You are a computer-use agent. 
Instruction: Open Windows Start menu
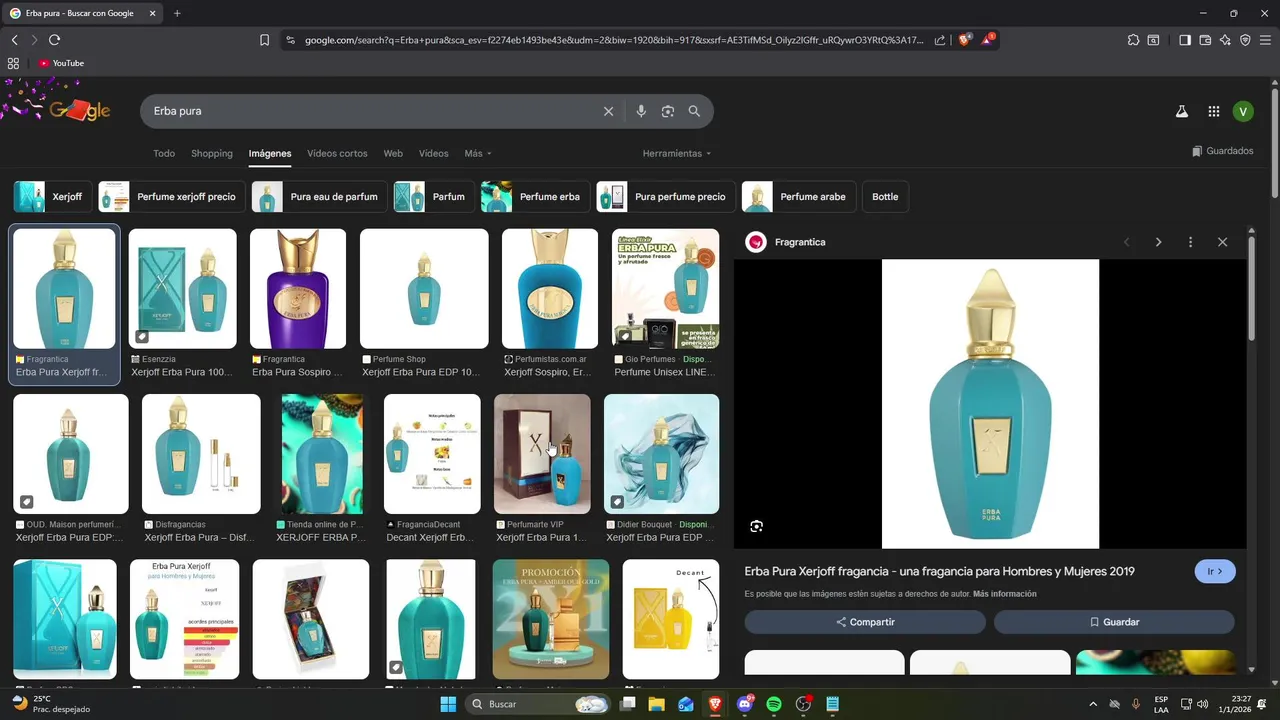coord(448,704)
